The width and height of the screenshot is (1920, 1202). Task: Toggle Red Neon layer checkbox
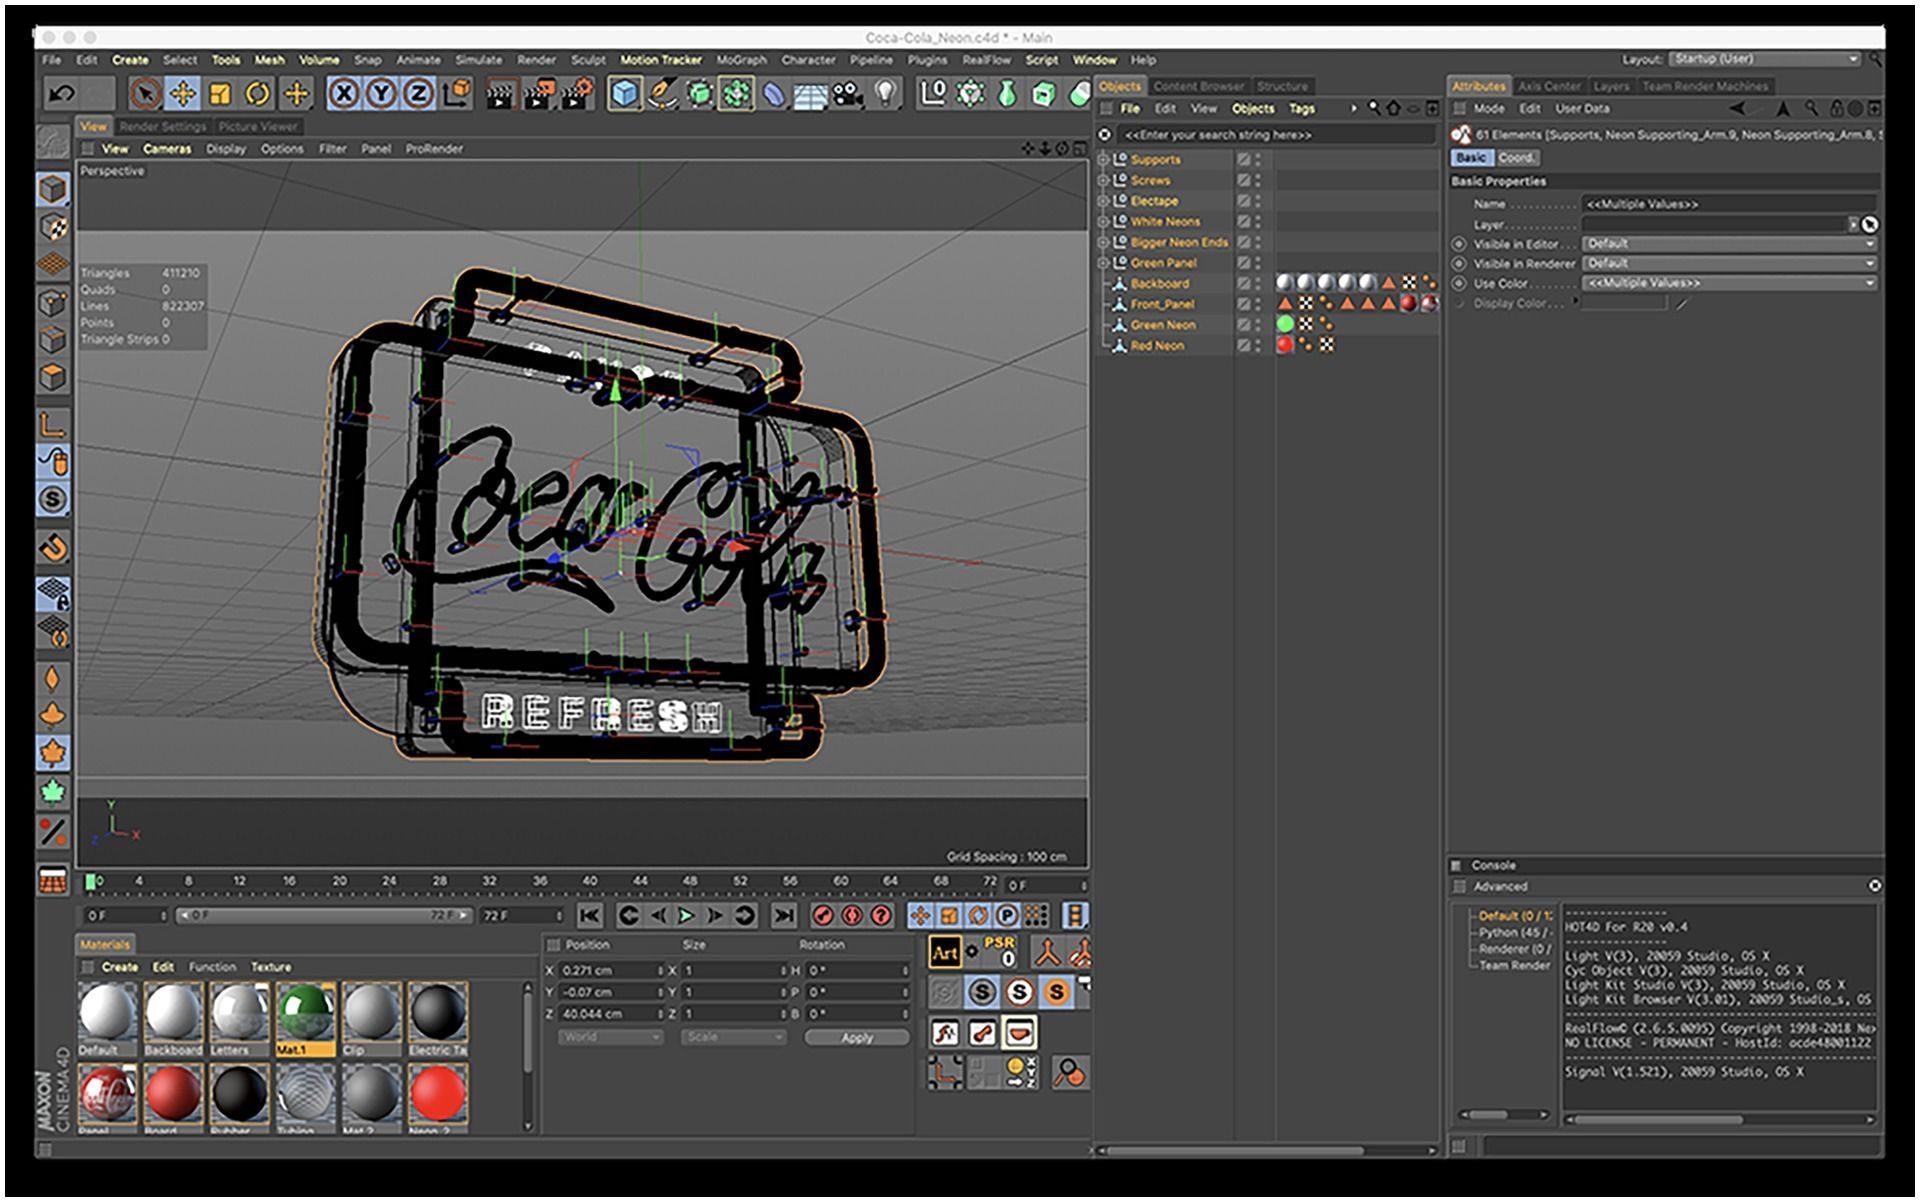(1243, 345)
